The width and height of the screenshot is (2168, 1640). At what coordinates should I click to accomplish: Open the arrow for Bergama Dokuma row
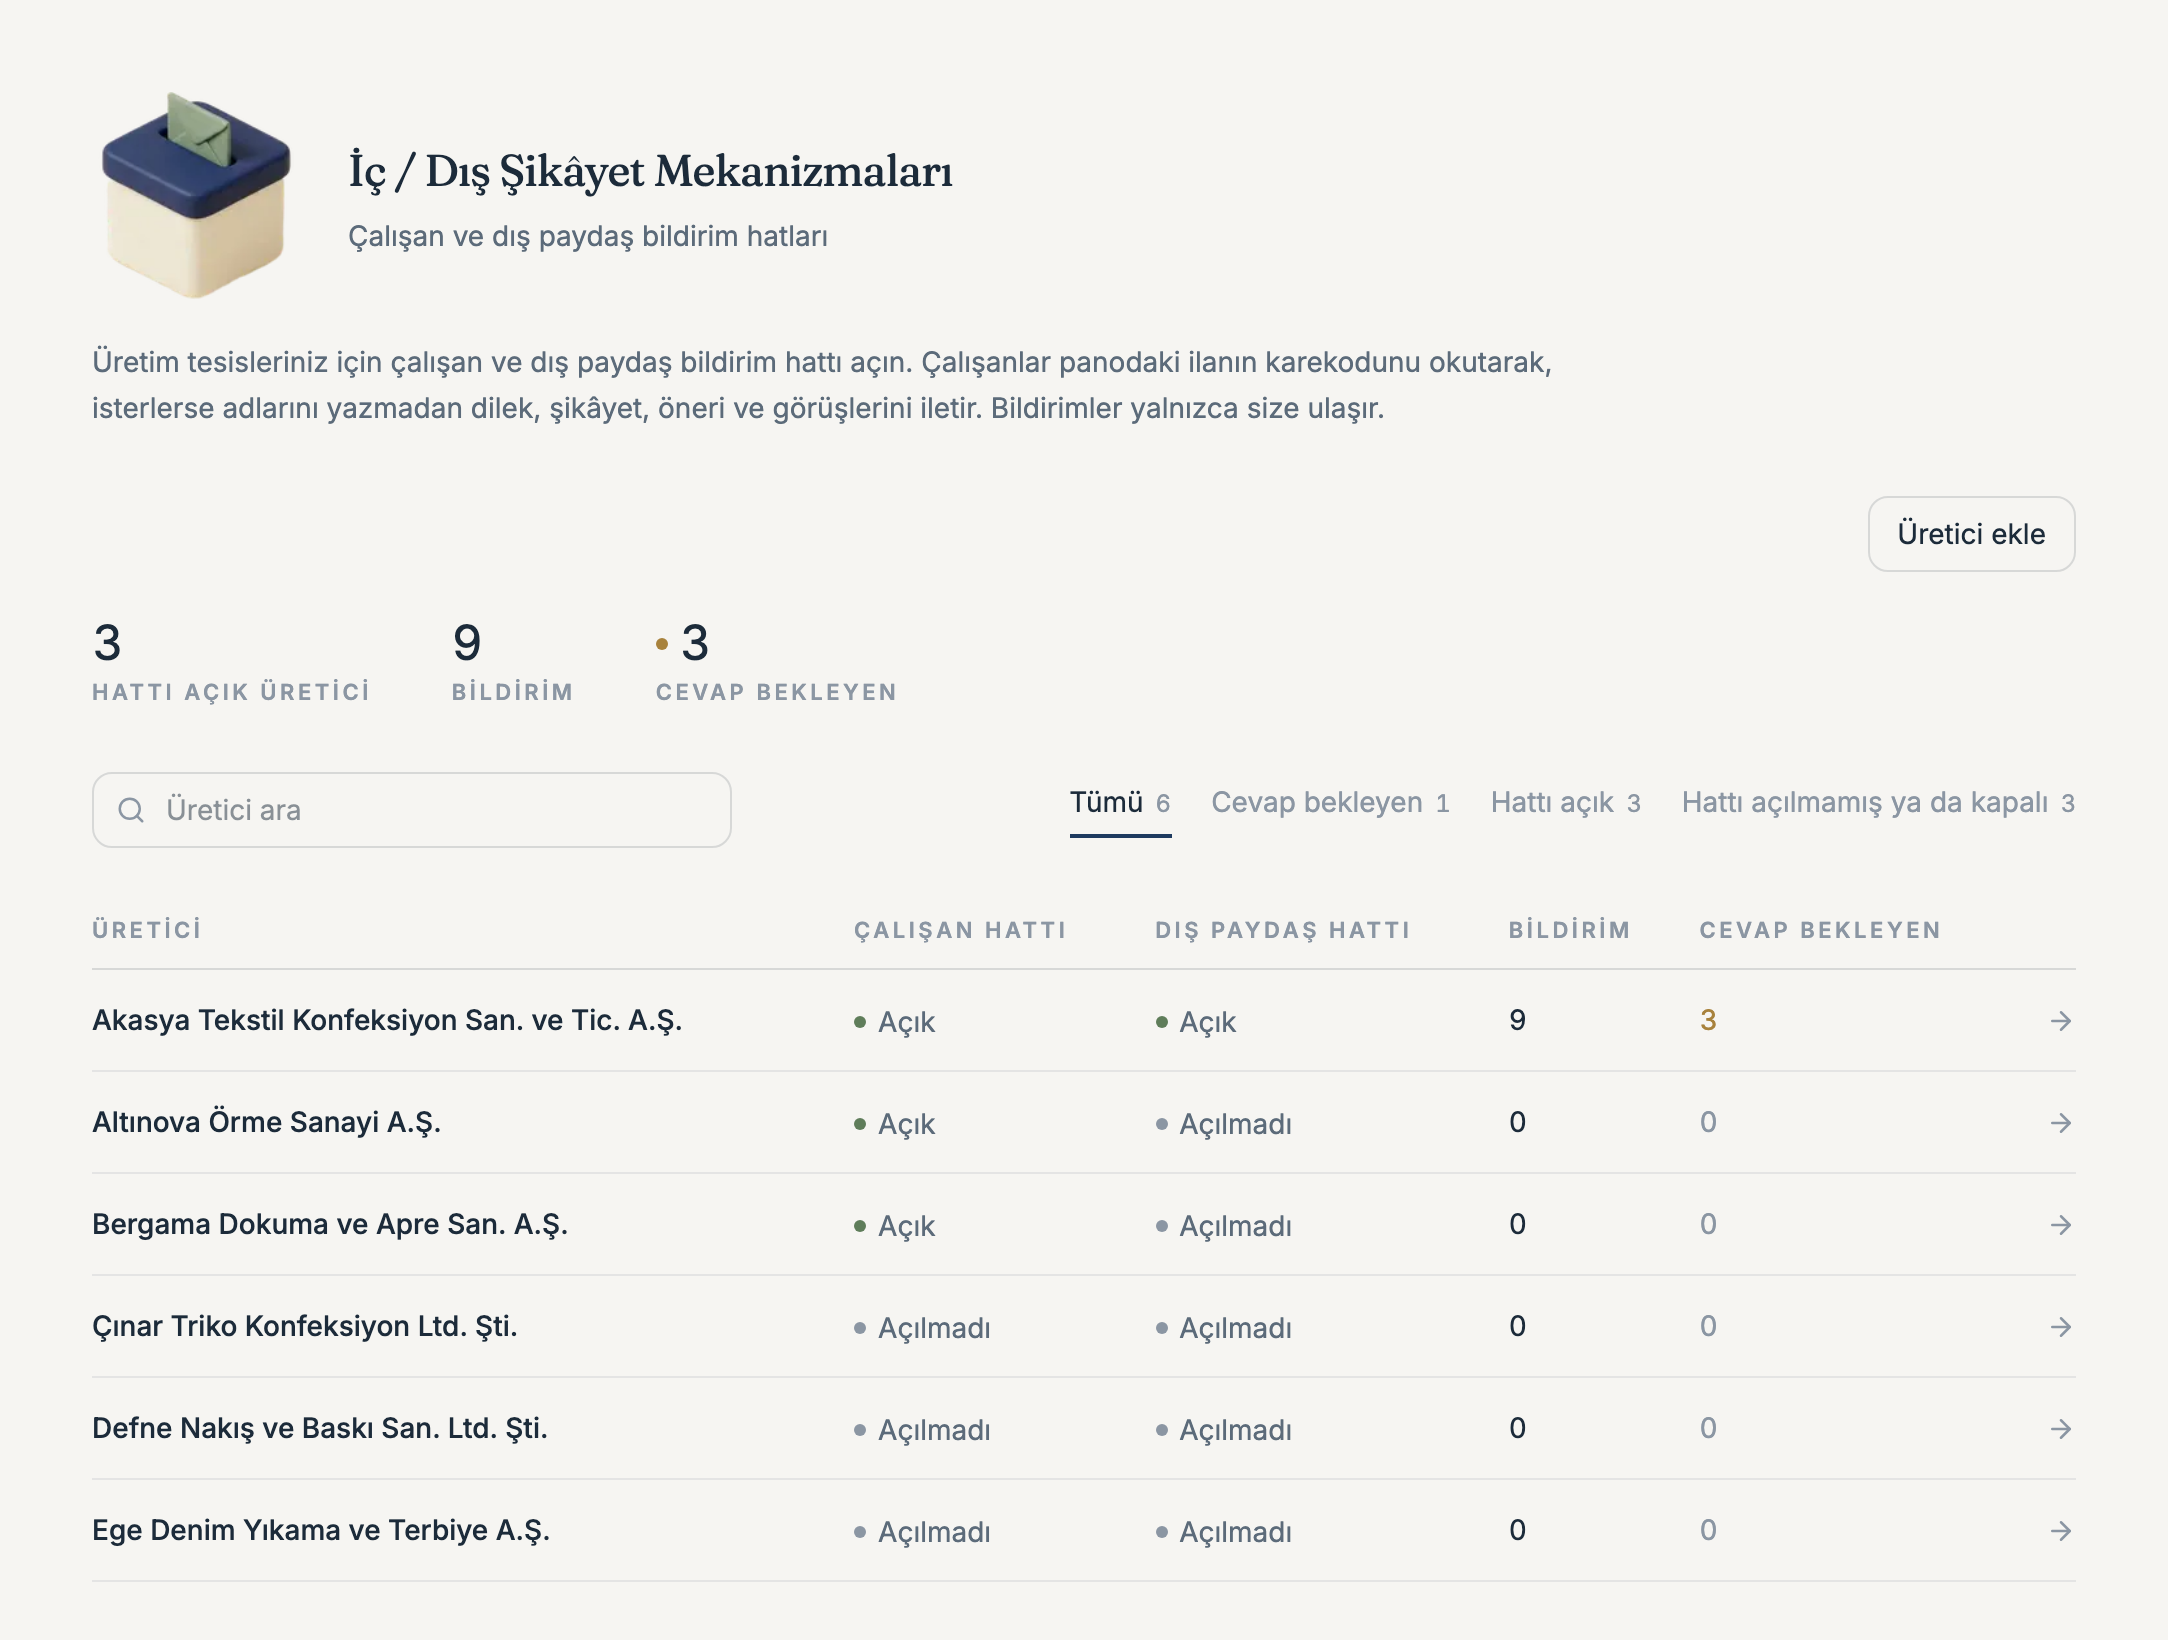[x=2060, y=1225]
